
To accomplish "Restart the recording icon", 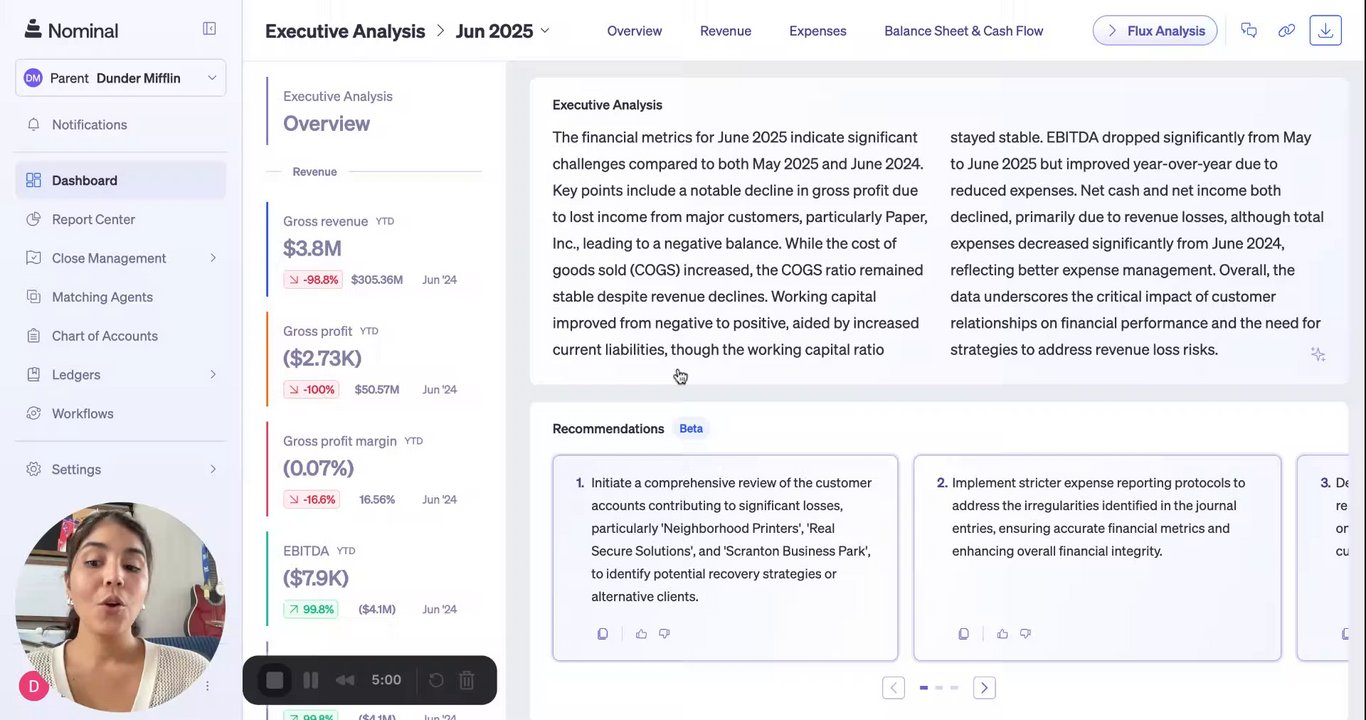I will tap(436, 680).
